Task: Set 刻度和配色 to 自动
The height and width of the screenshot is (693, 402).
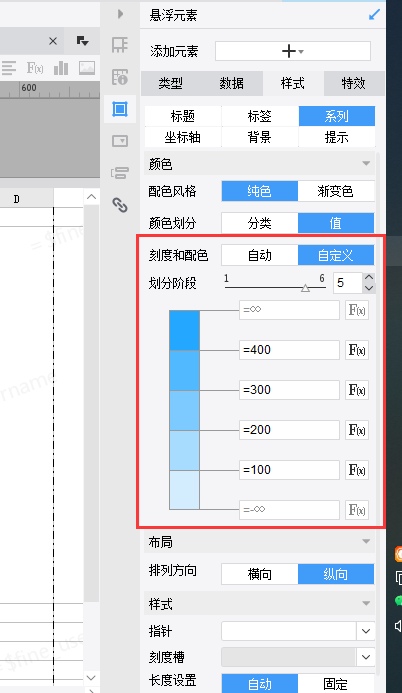Action: [x=260, y=255]
